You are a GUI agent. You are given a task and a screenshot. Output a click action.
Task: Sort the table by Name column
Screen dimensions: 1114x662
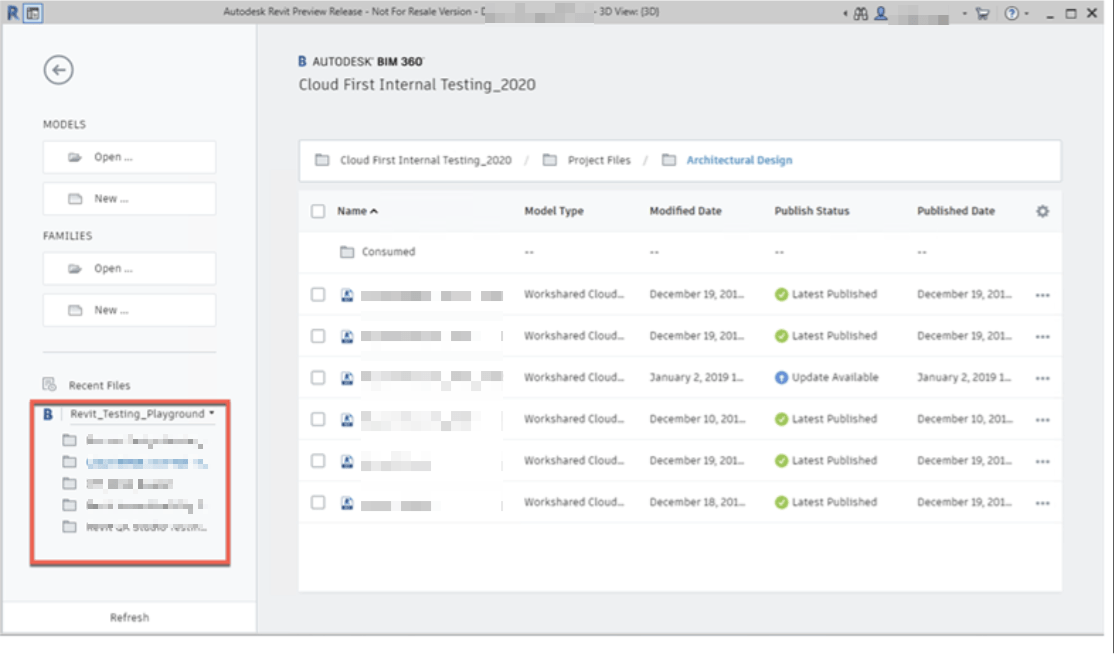[x=357, y=211]
